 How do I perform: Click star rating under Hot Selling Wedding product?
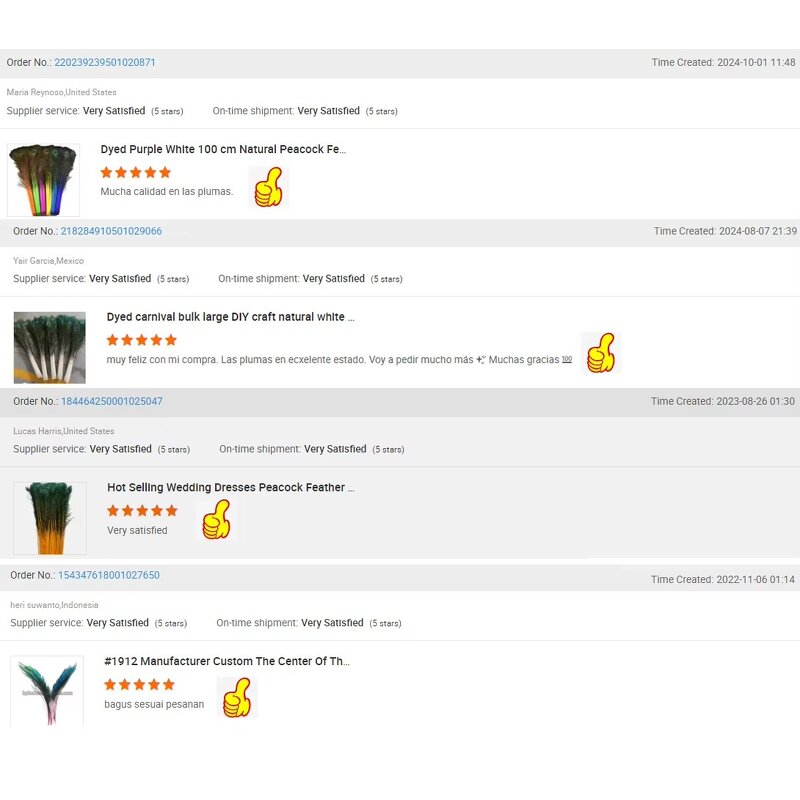pos(142,510)
